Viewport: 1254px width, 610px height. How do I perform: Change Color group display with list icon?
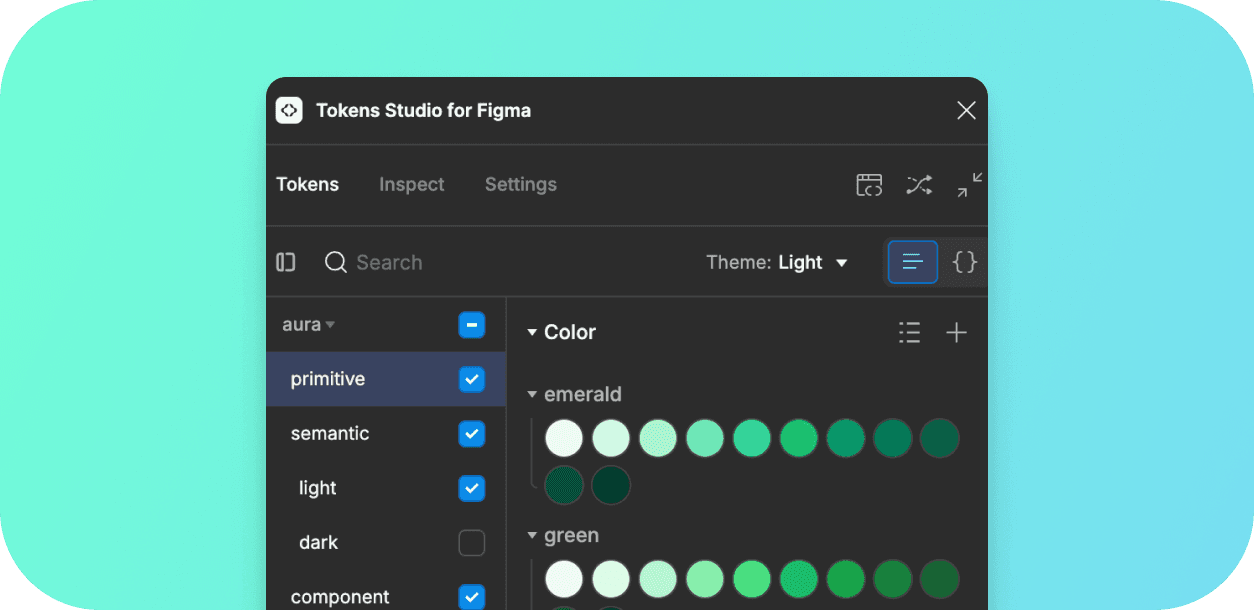click(909, 333)
